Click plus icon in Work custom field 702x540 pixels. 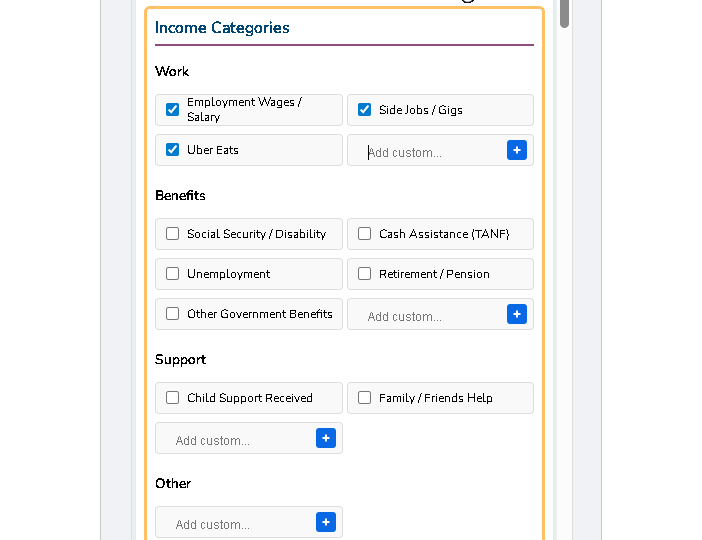(516, 150)
